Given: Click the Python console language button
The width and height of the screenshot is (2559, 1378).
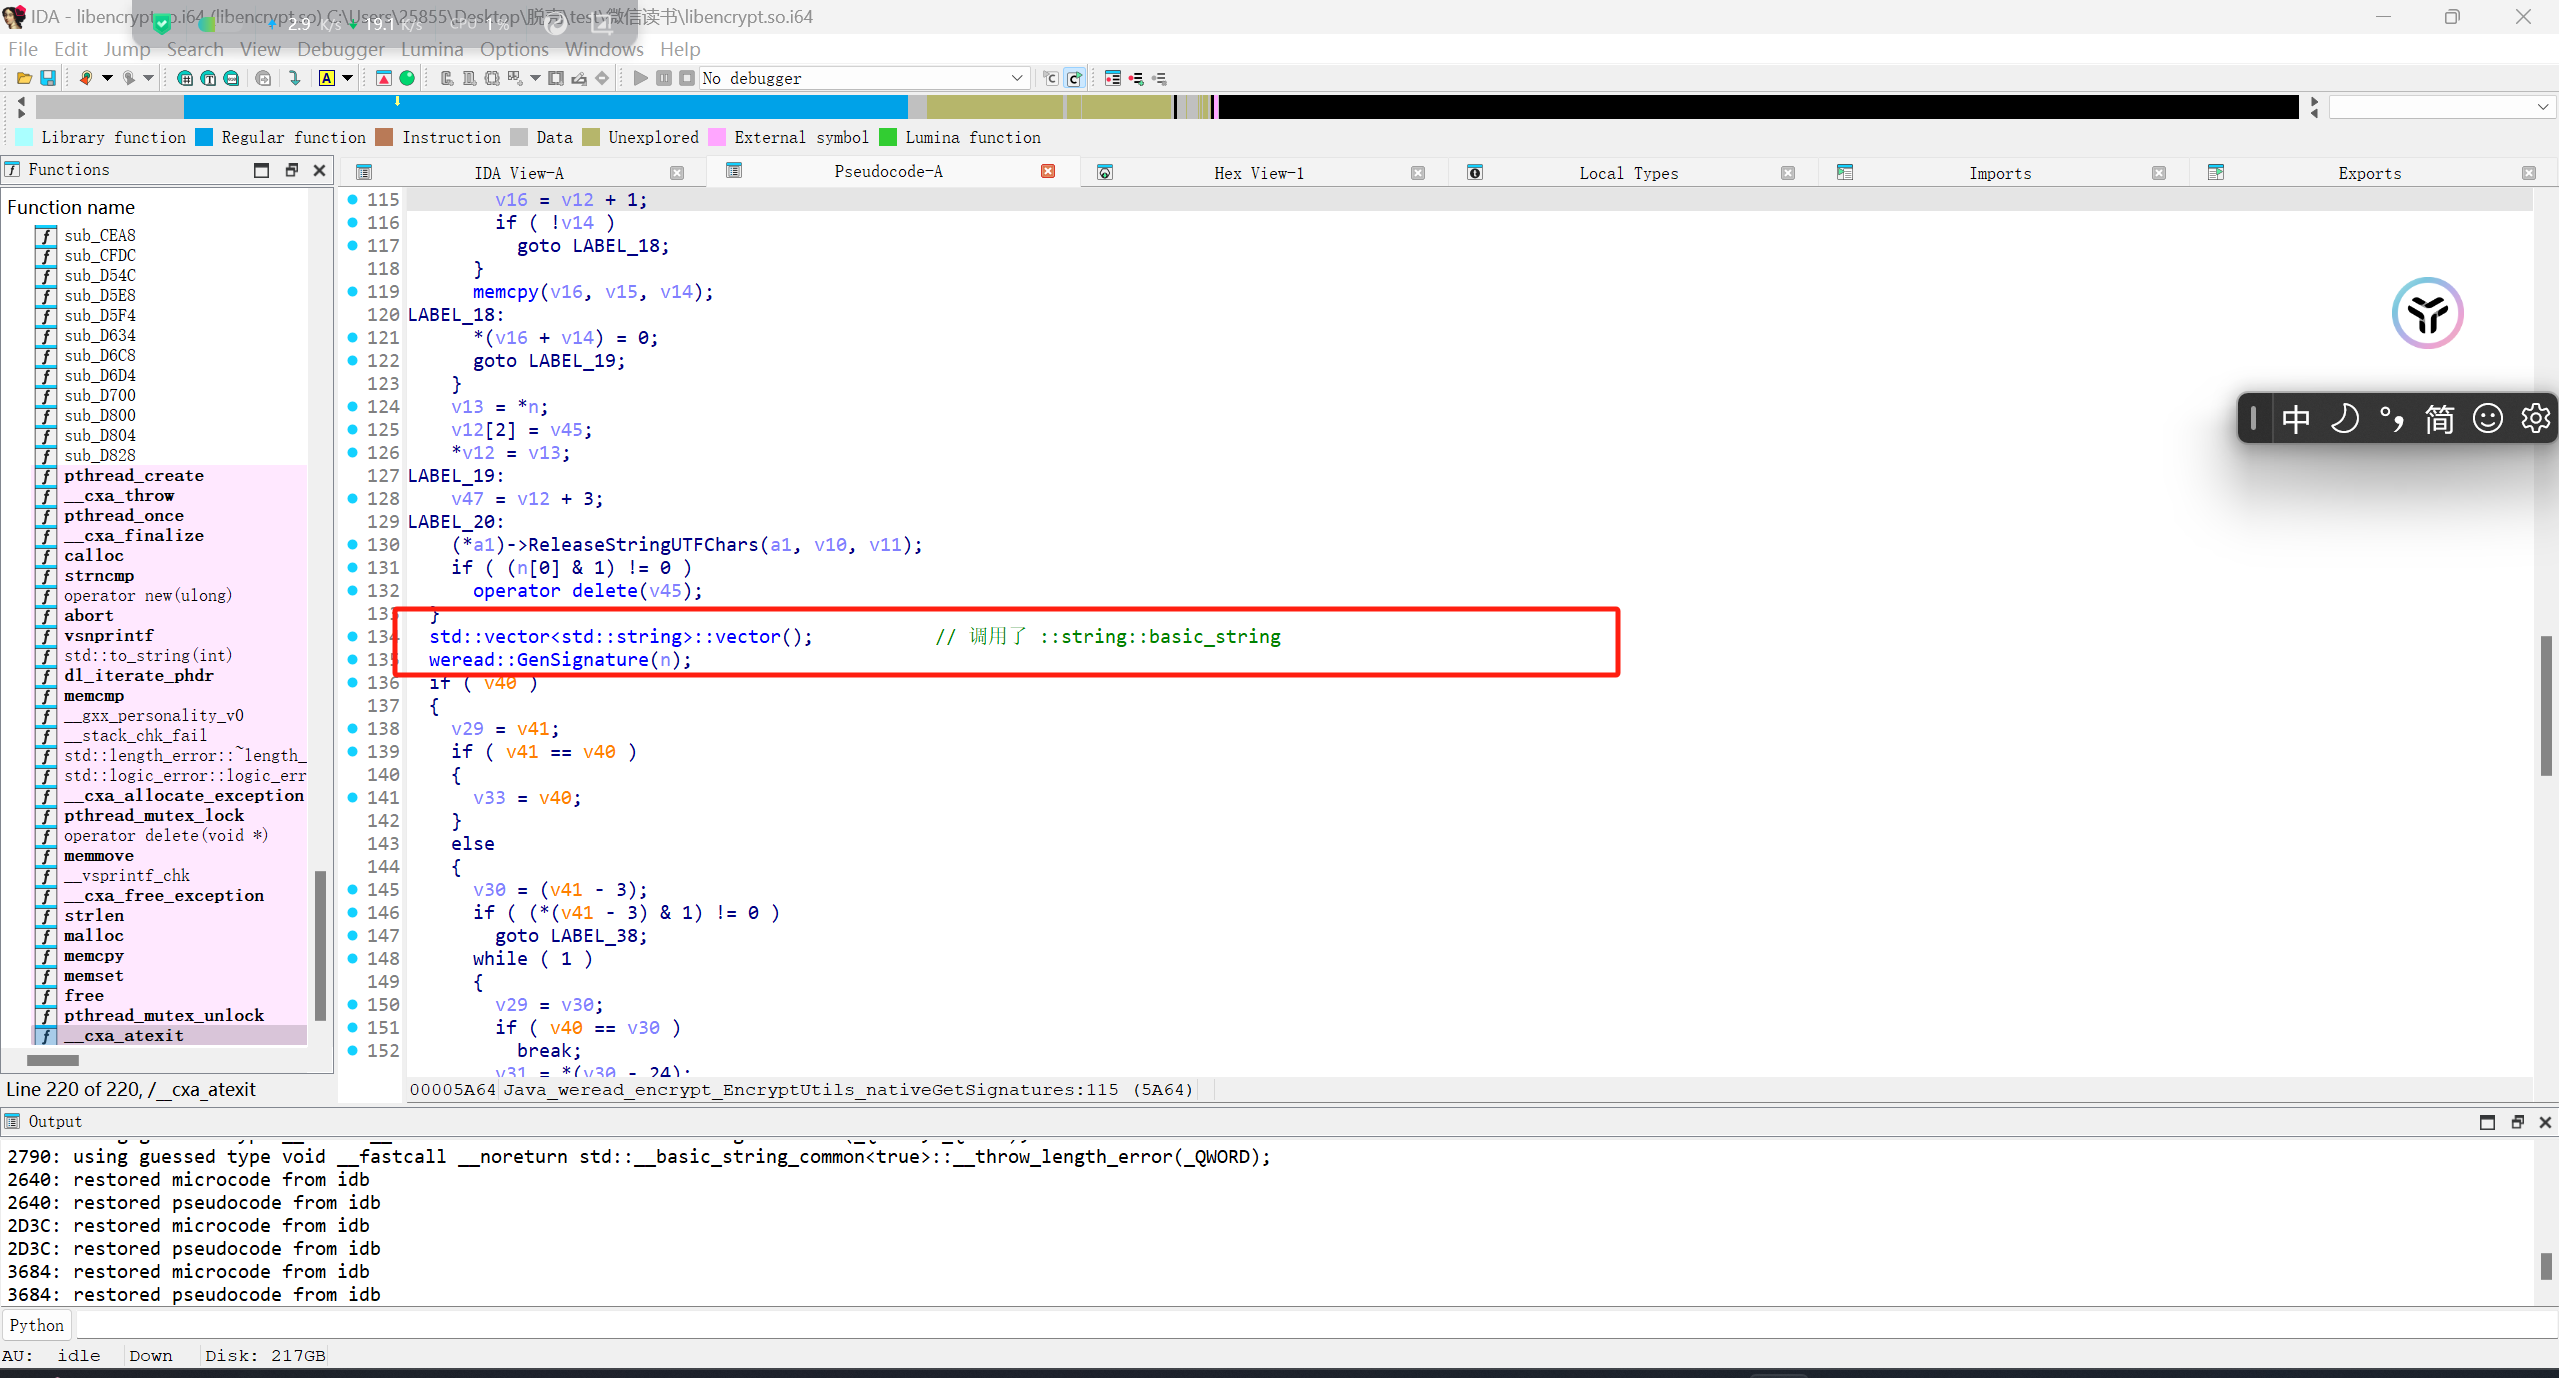Looking at the screenshot, I should point(36,1325).
